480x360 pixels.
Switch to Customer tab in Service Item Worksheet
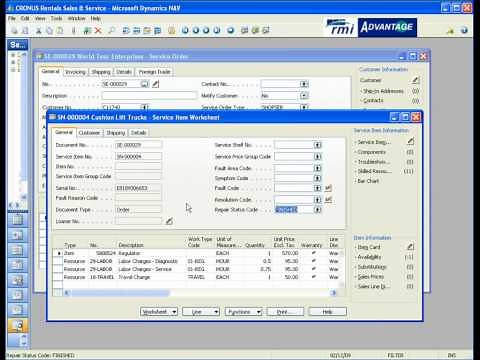pyautogui.click(x=89, y=133)
